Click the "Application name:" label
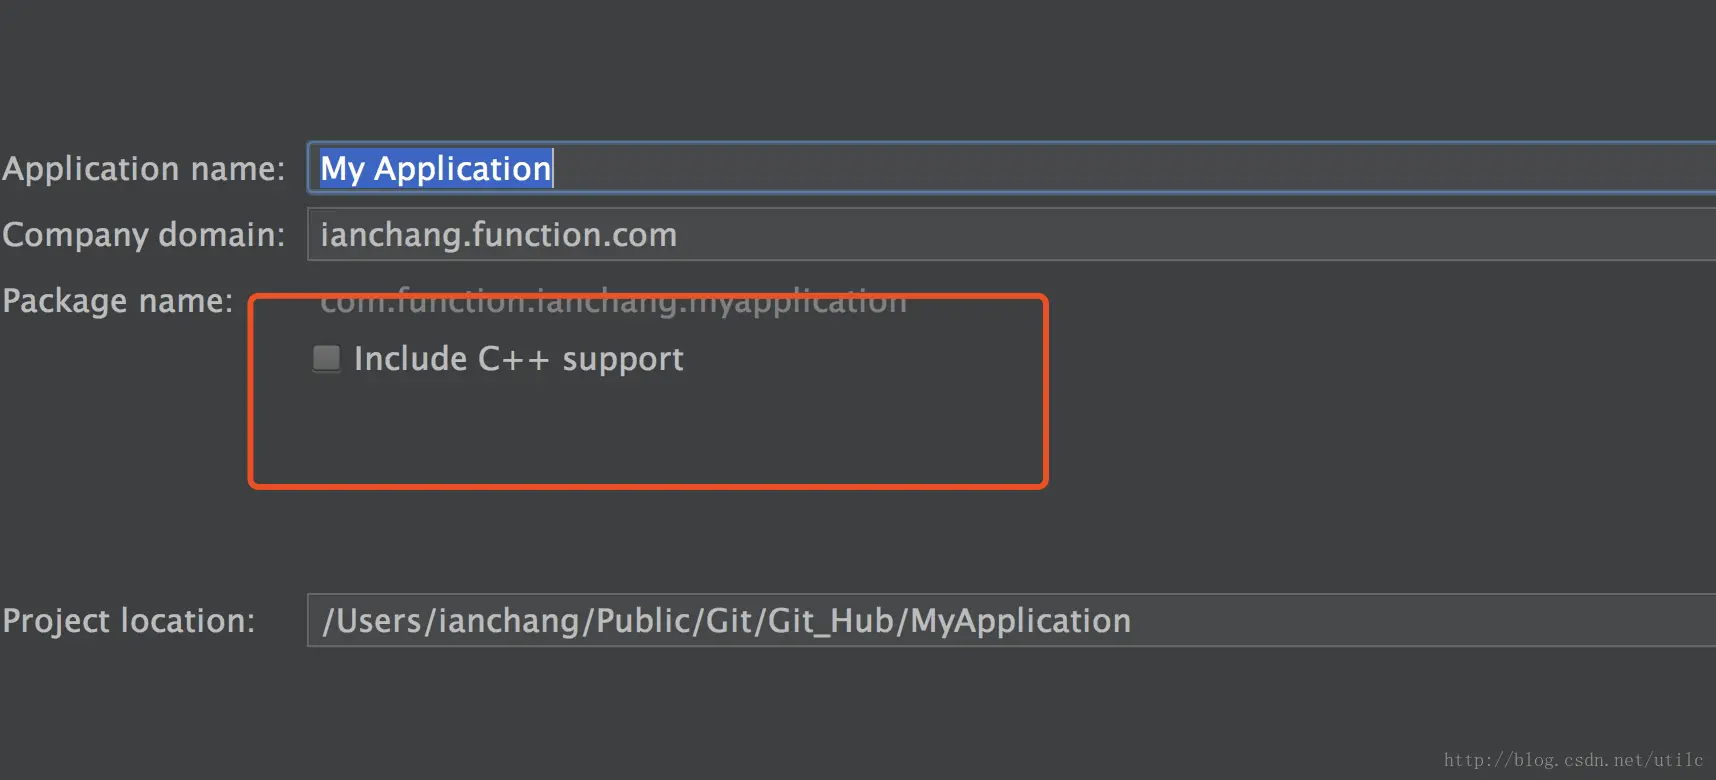 (144, 169)
